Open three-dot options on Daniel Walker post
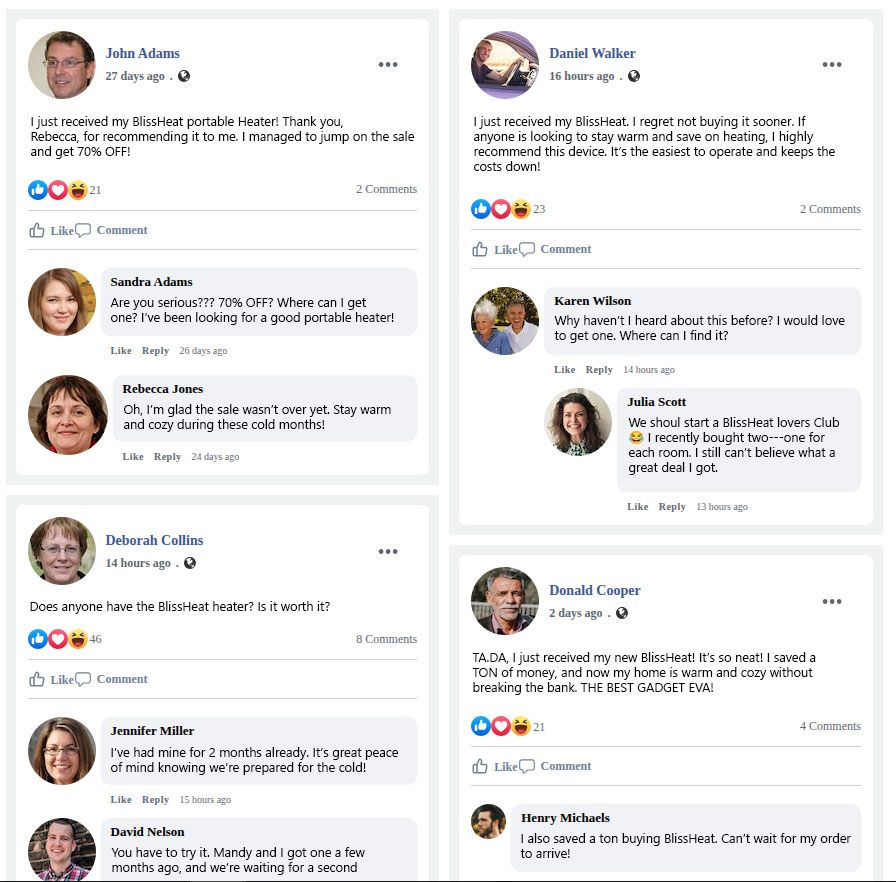The height and width of the screenshot is (882, 896). tap(832, 65)
